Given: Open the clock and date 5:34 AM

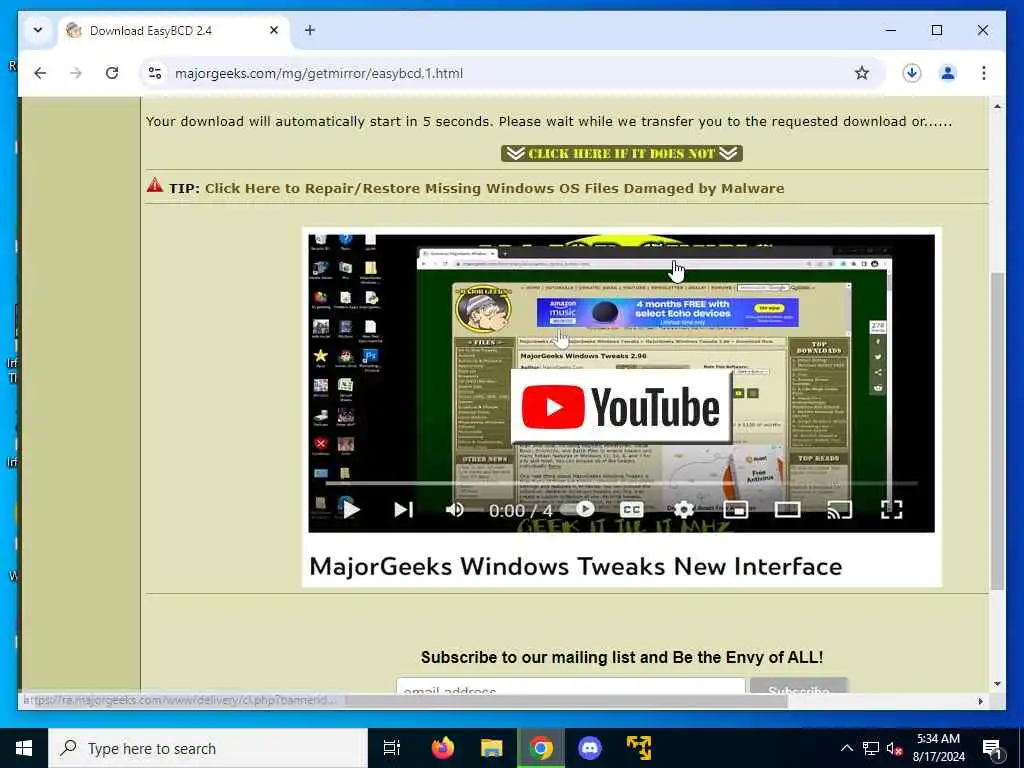Looking at the screenshot, I should click(x=938, y=748).
